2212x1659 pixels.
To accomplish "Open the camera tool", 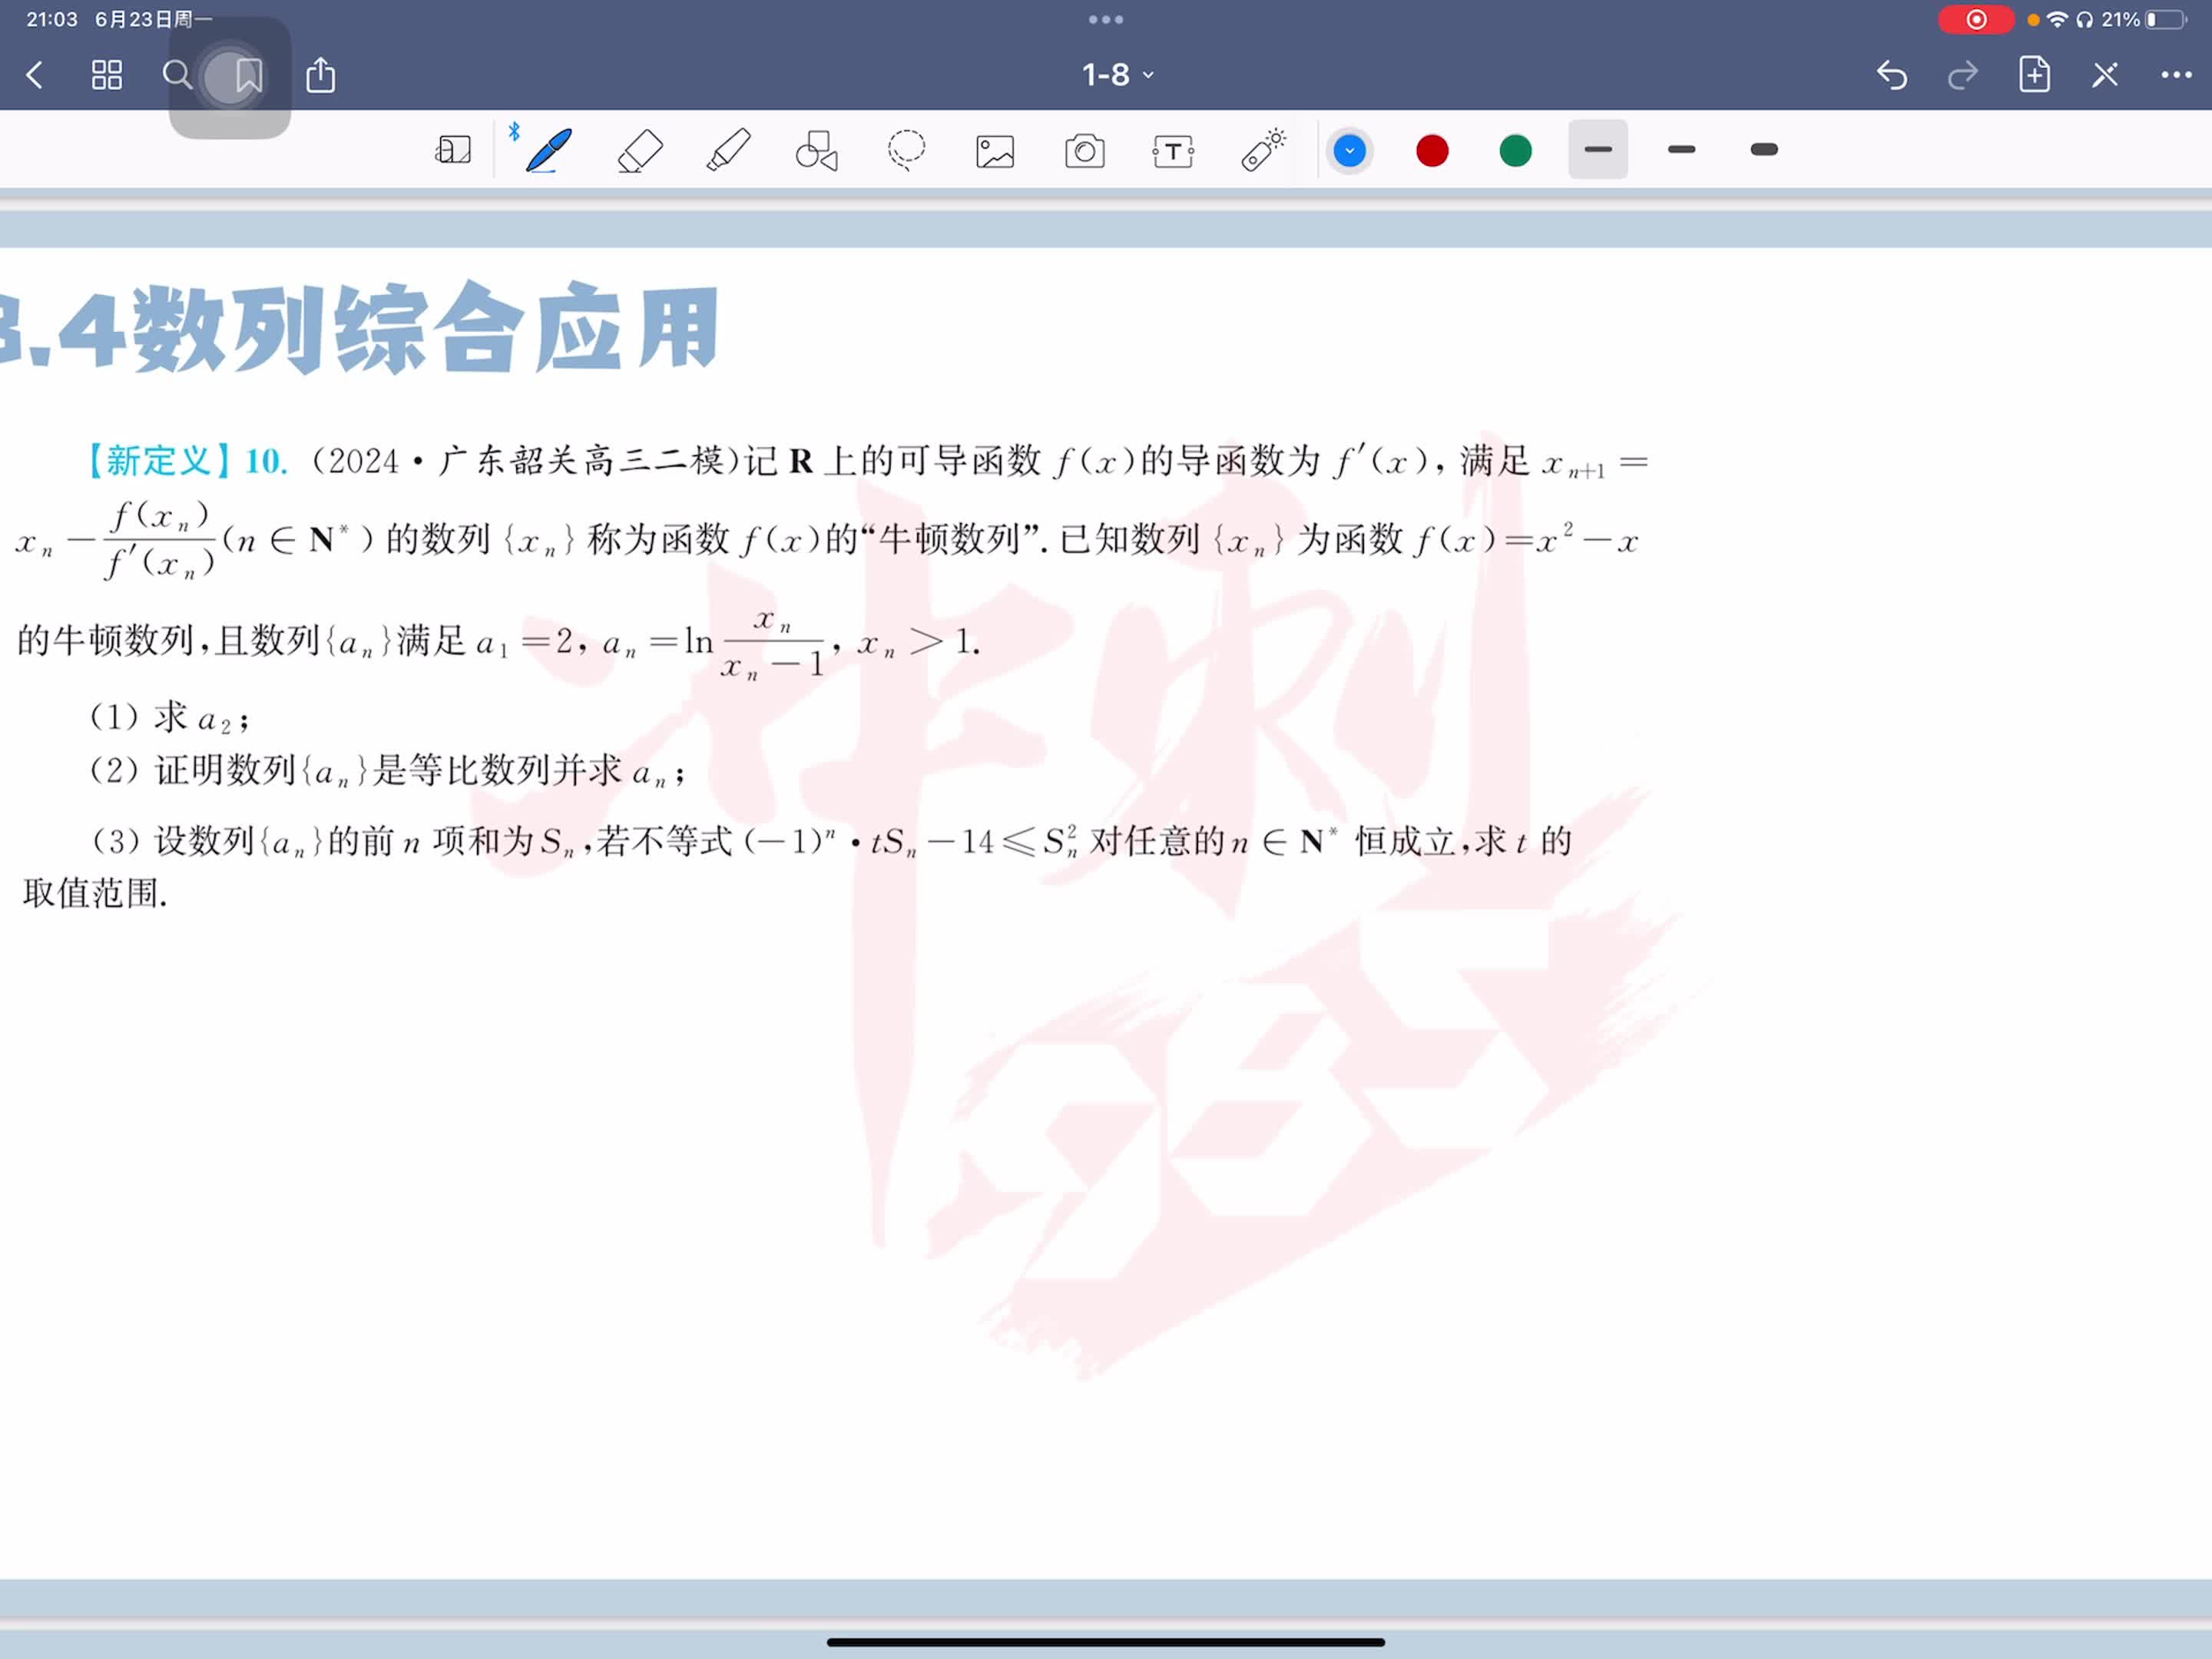I will (1084, 151).
